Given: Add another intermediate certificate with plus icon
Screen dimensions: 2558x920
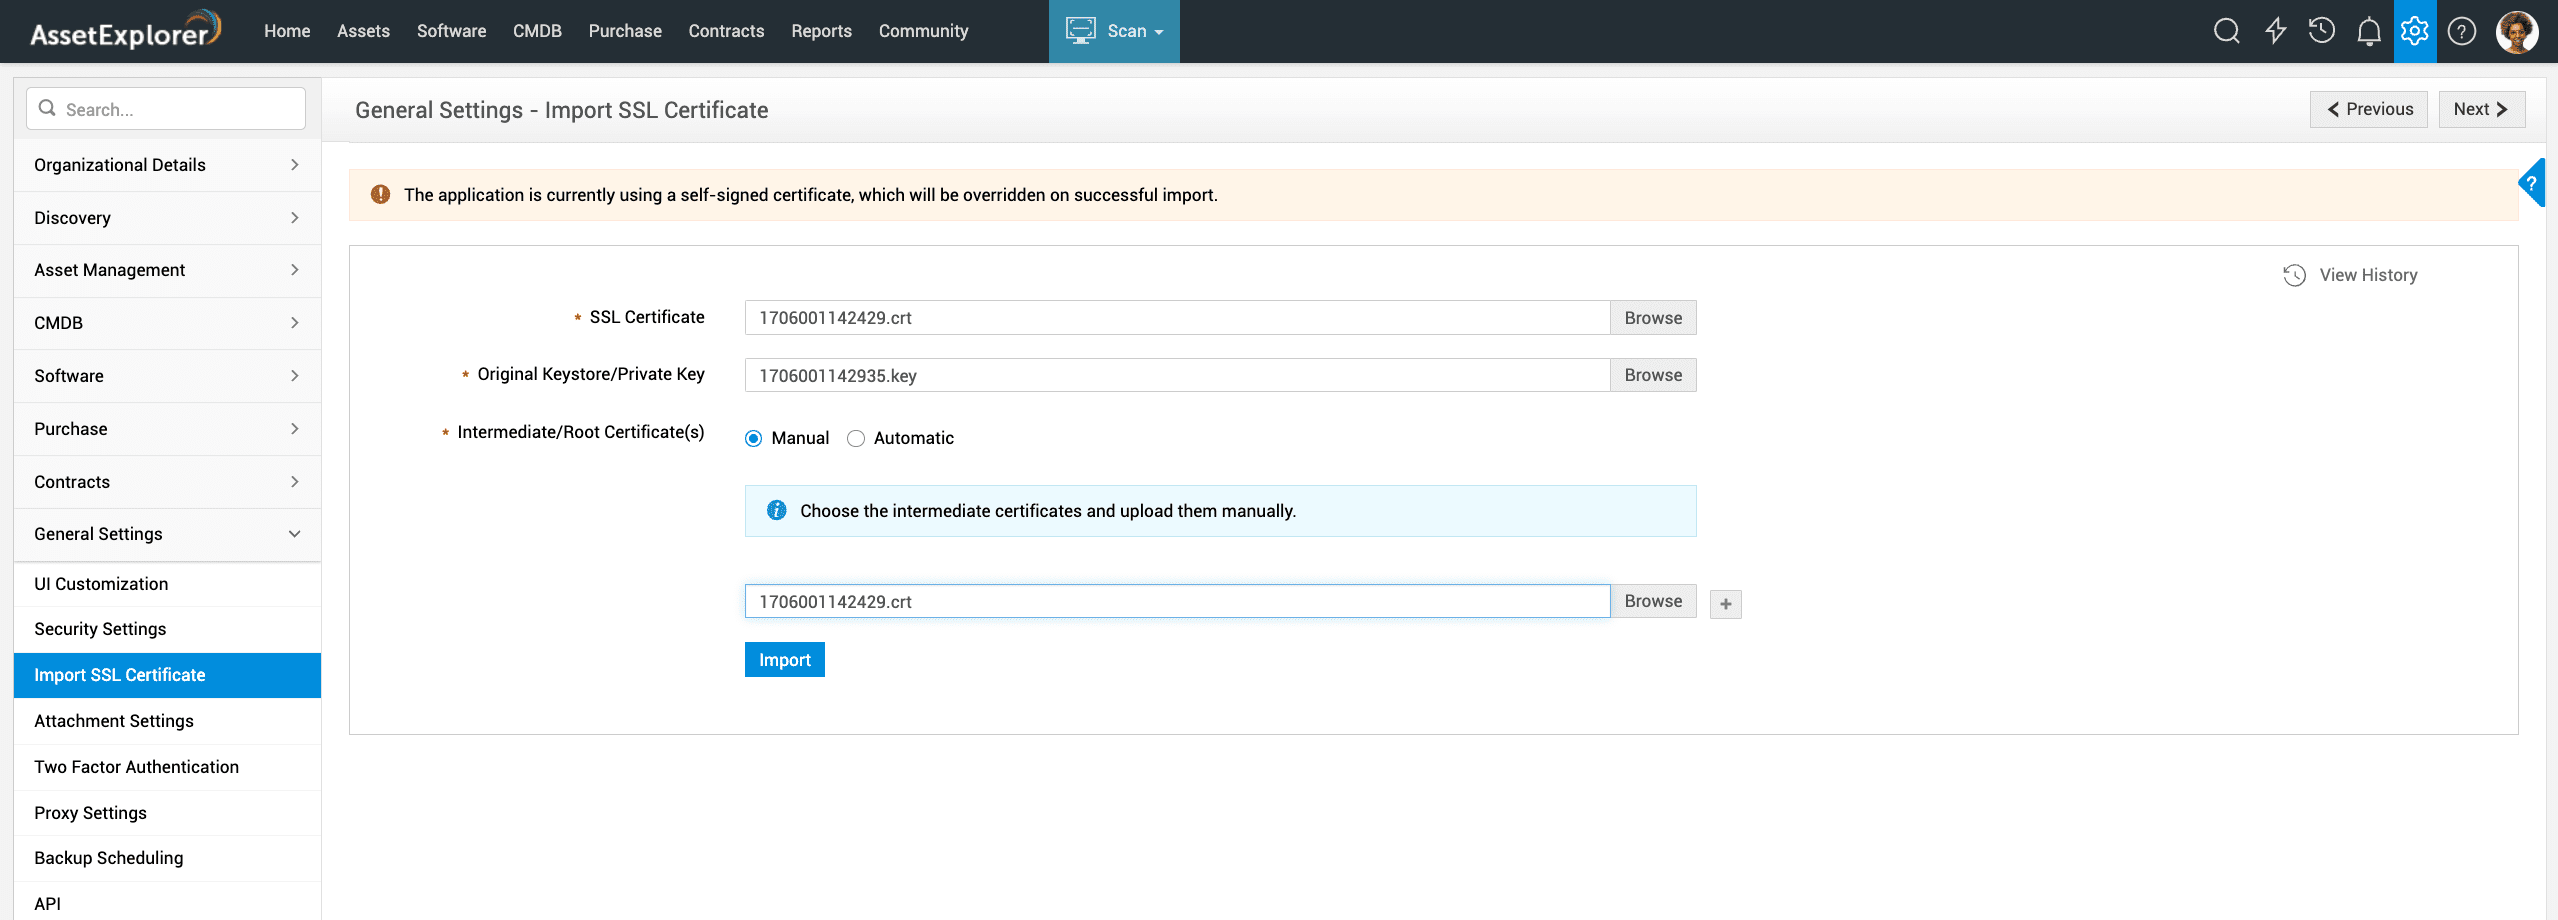Looking at the screenshot, I should (1725, 604).
